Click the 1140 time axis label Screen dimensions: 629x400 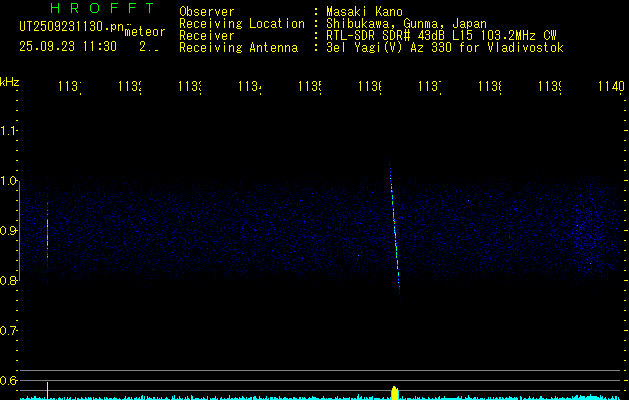[609, 87]
